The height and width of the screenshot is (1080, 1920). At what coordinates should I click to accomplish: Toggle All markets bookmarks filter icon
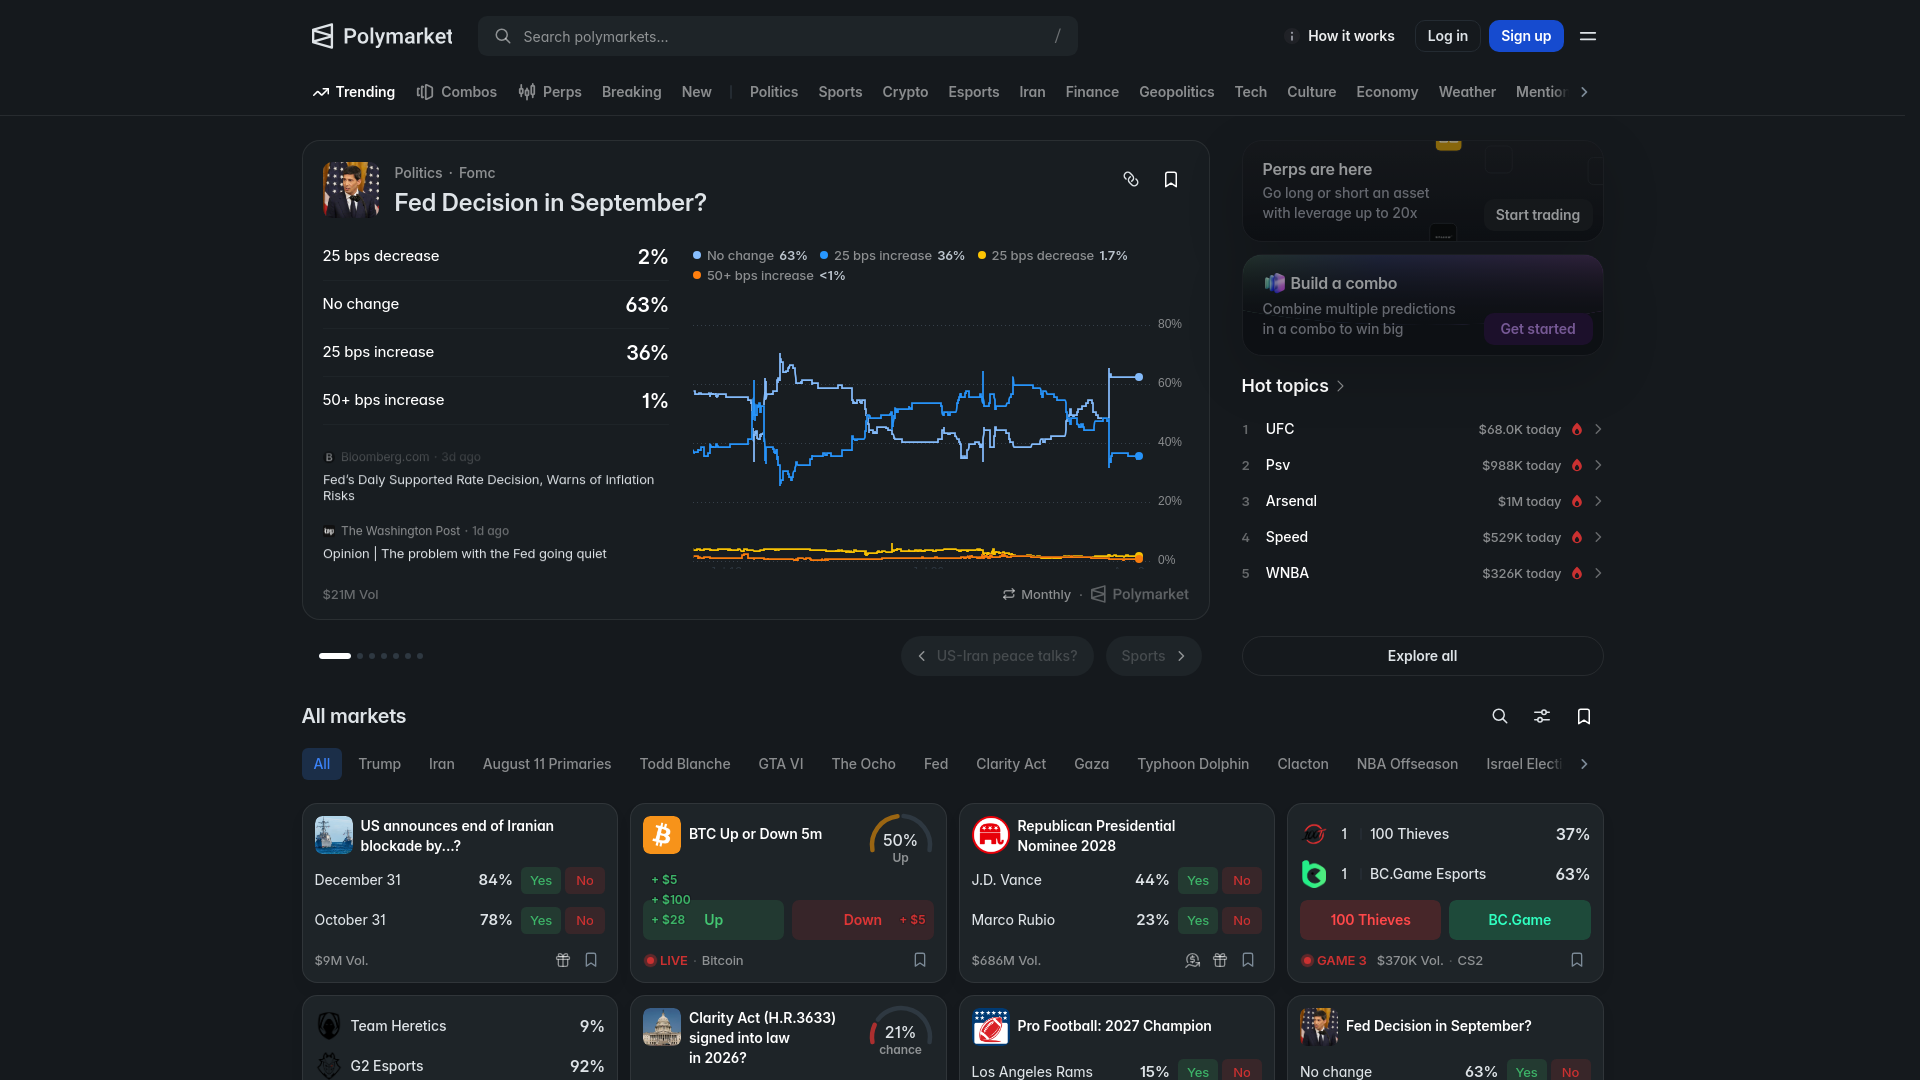point(1584,716)
